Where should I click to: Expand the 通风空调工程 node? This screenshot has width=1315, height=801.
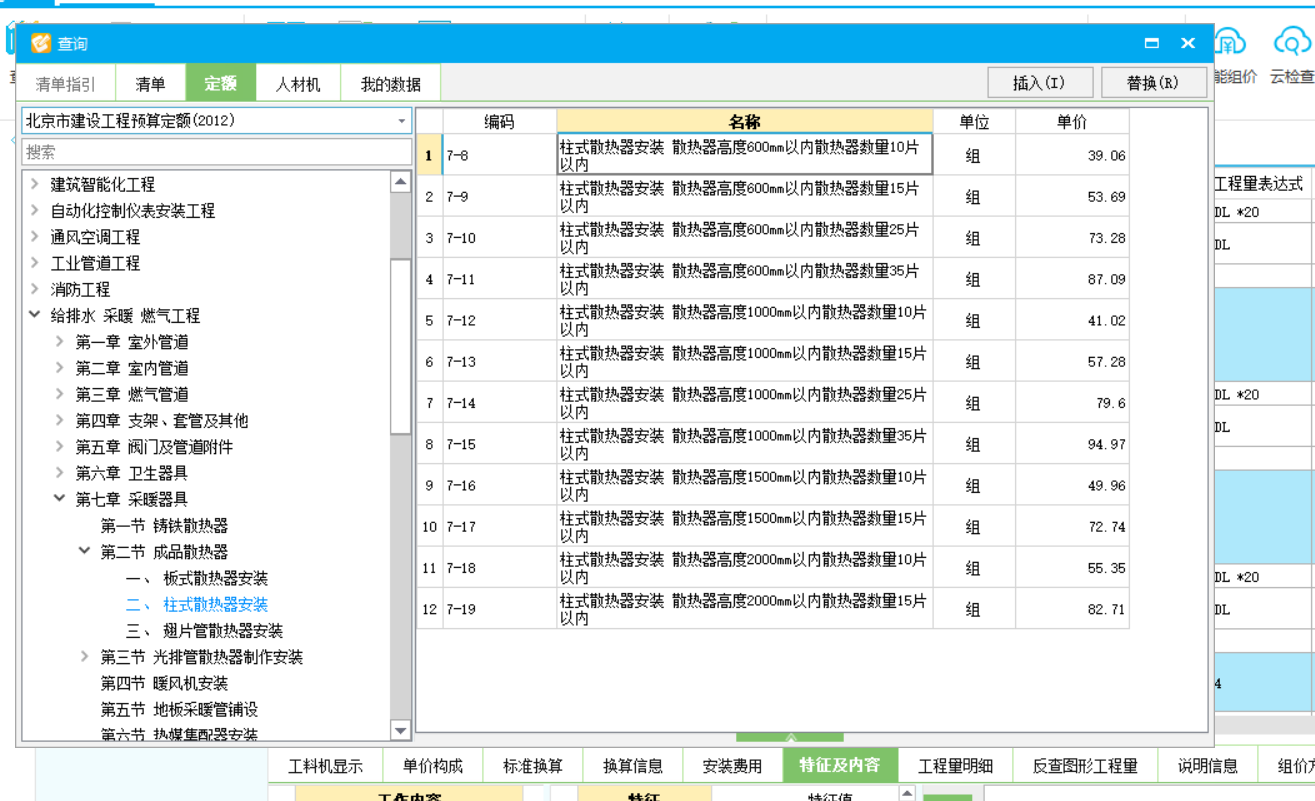point(35,237)
